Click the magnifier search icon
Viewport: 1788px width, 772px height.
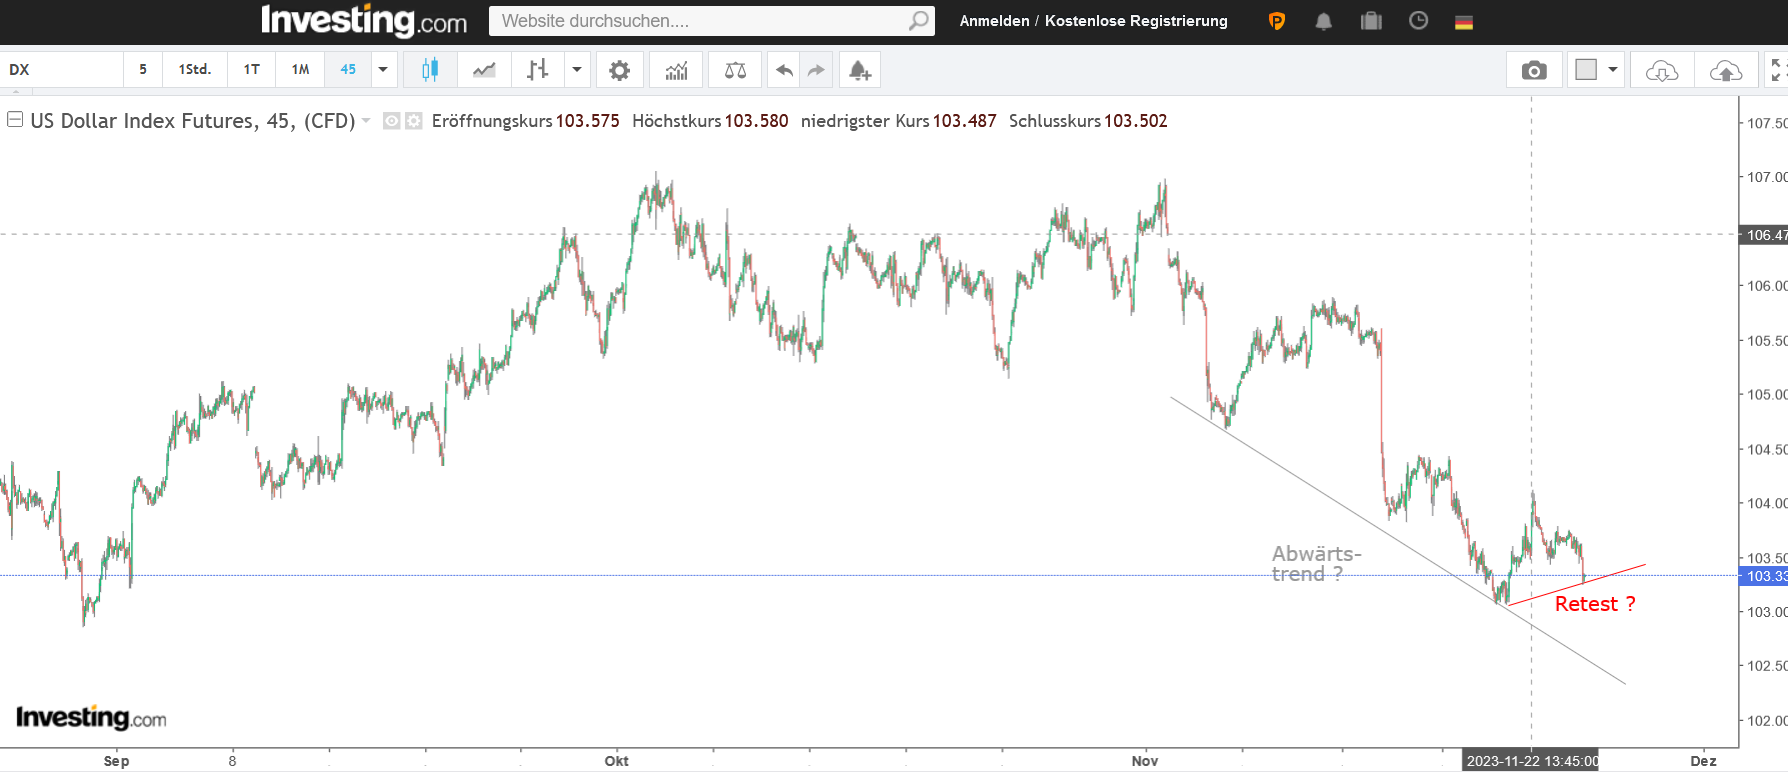point(918,21)
